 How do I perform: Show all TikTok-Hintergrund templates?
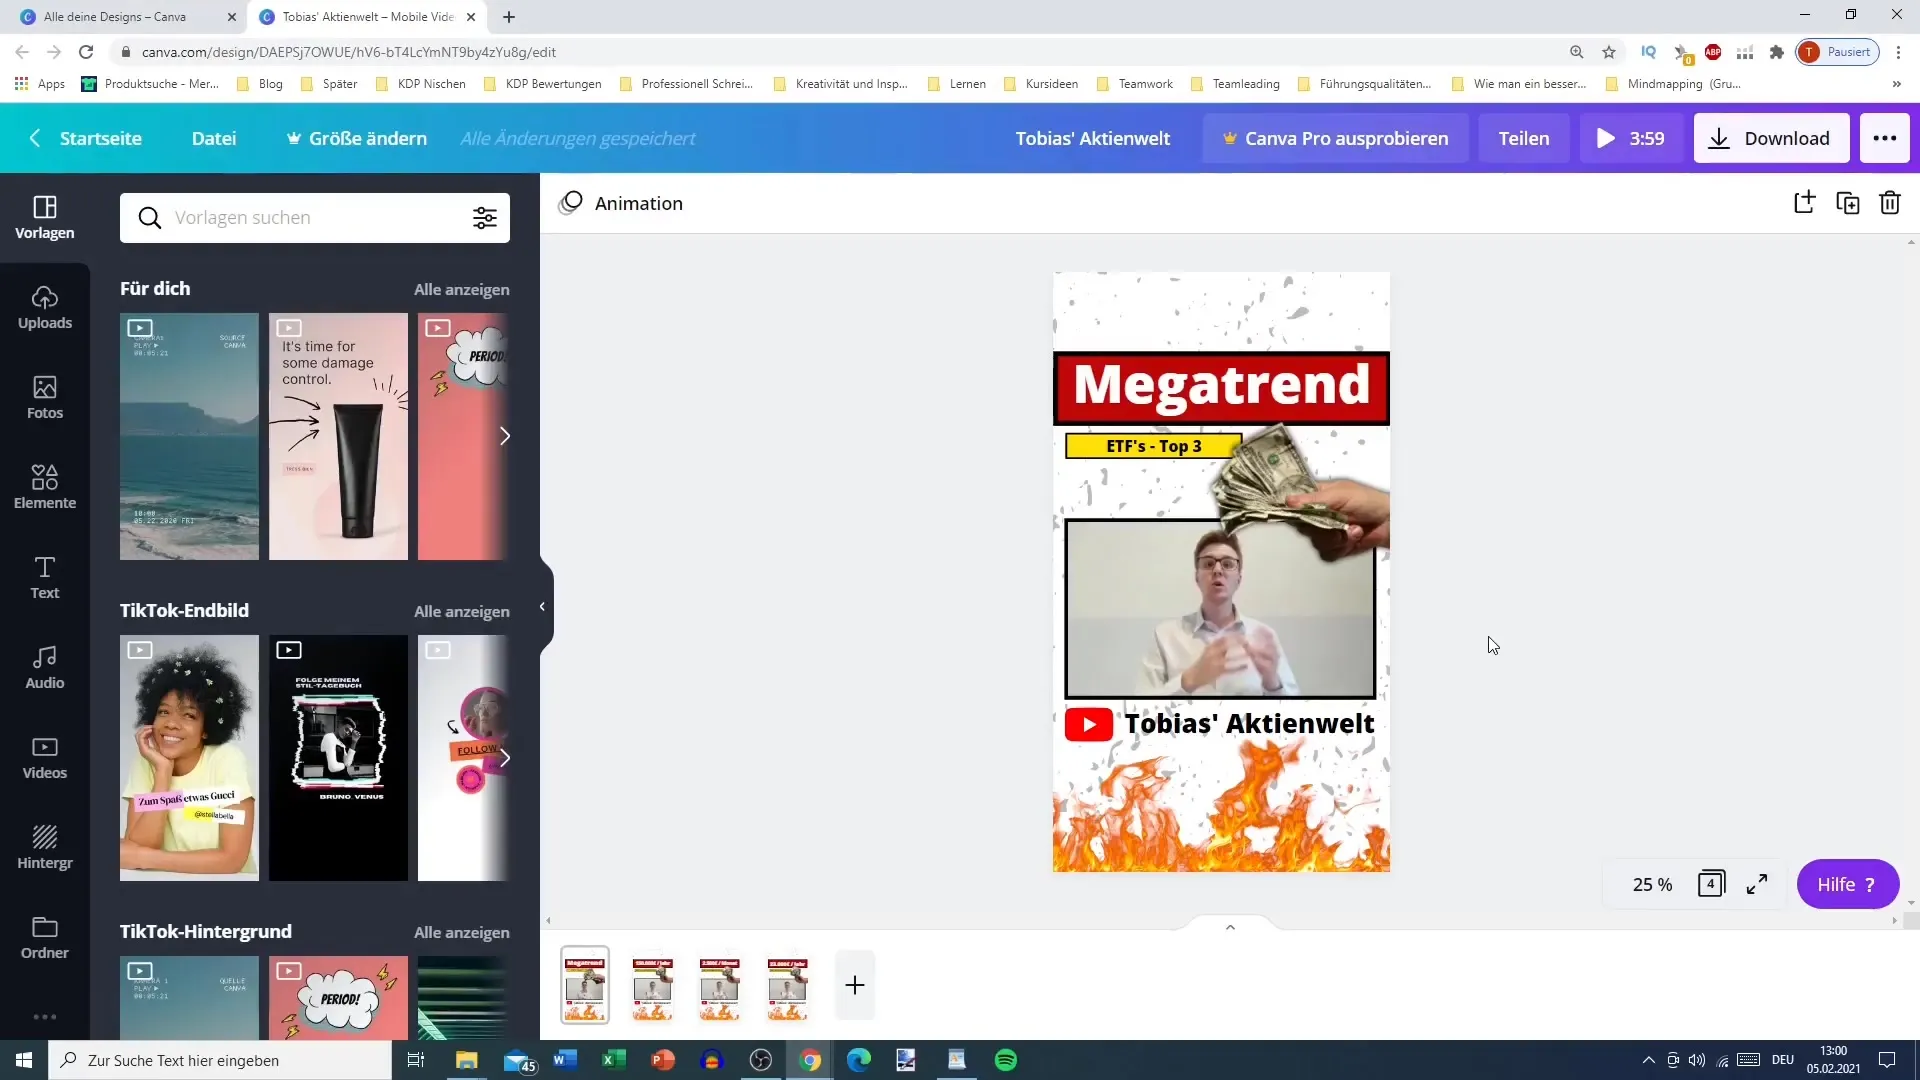(x=461, y=932)
